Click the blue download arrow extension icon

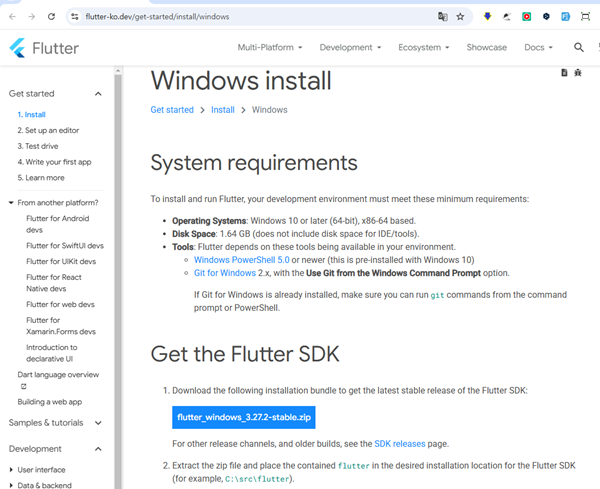(x=488, y=16)
